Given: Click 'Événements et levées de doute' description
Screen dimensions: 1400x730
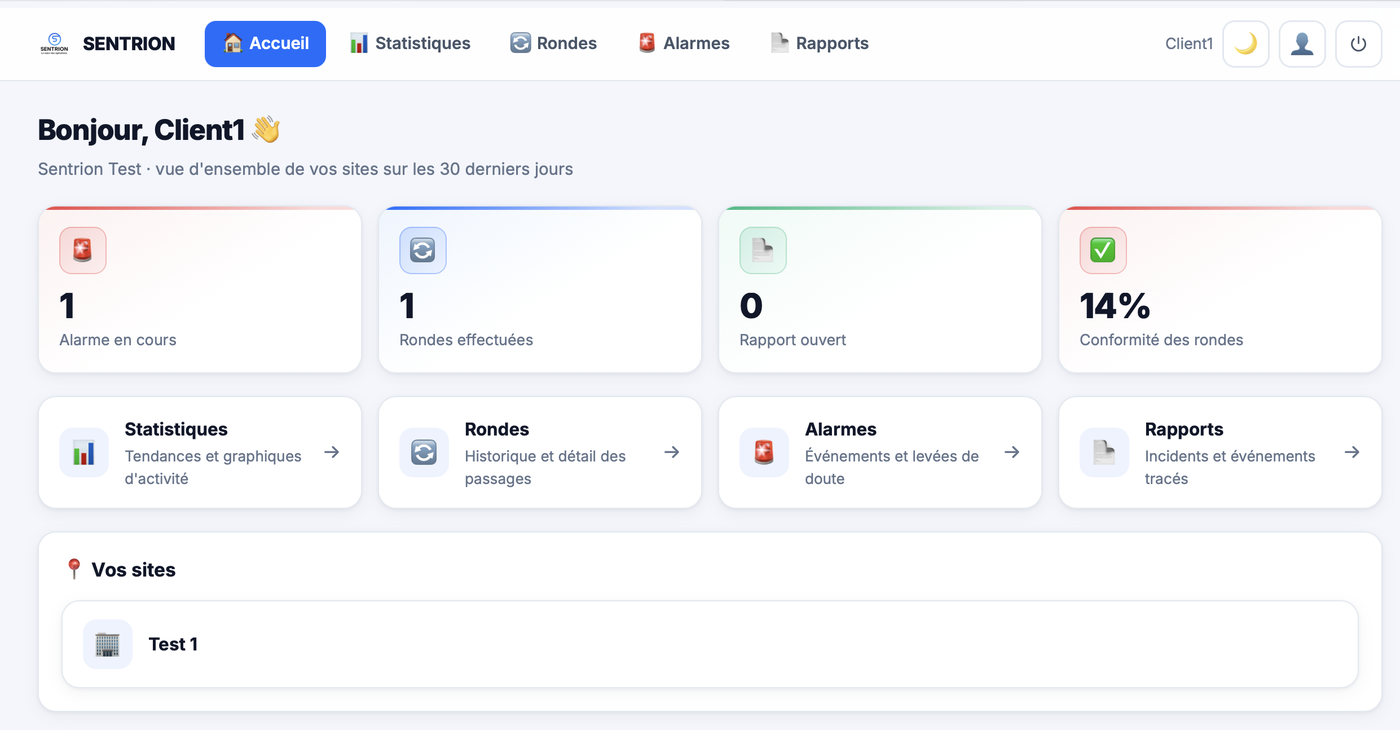Looking at the screenshot, I should (892, 467).
